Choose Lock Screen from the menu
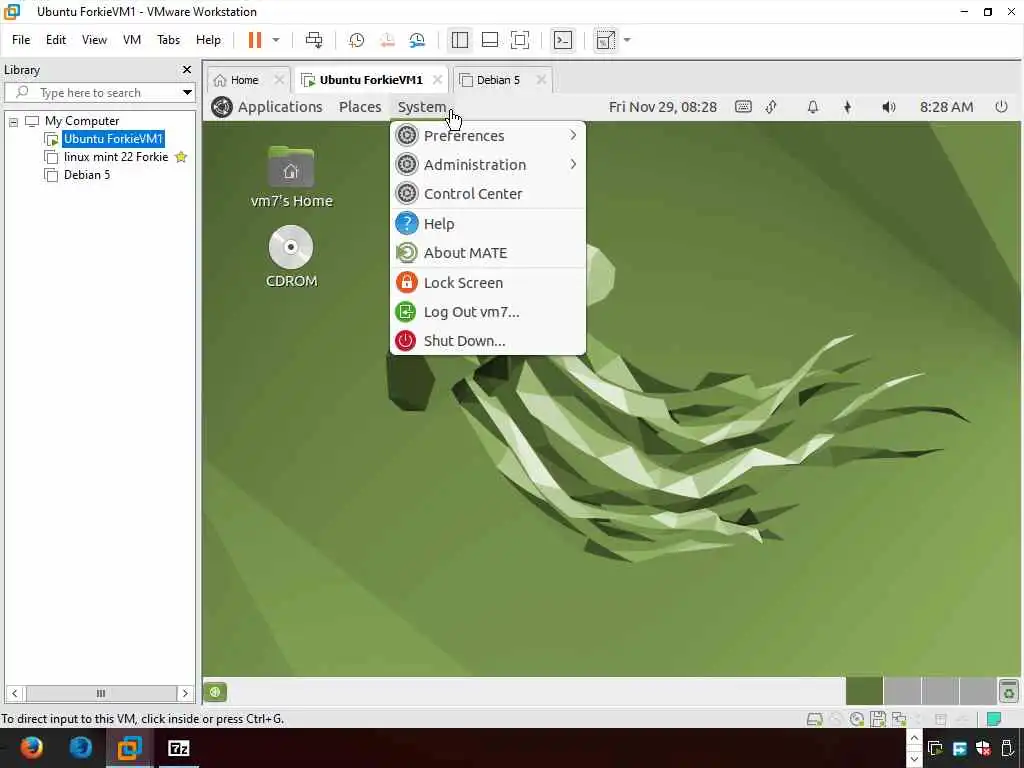Viewport: 1024px width, 768px height. coord(487,283)
